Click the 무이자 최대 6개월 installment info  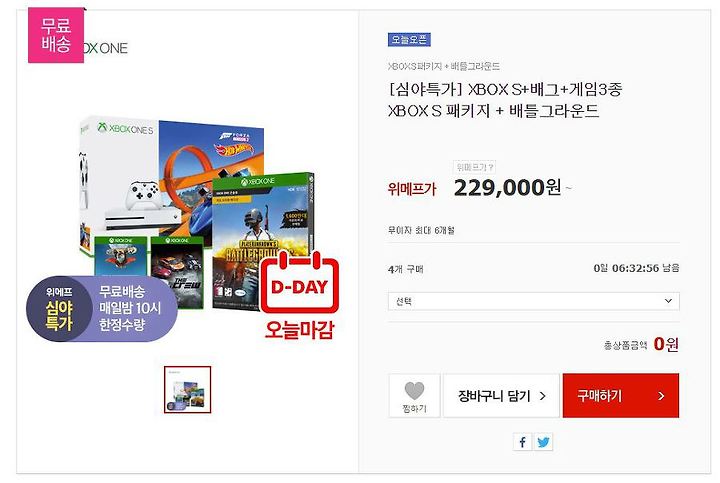pos(421,230)
